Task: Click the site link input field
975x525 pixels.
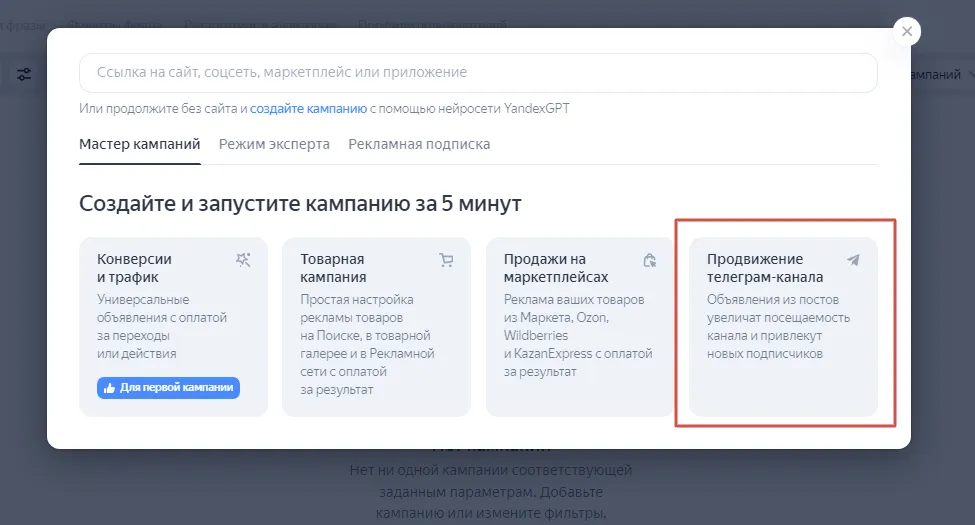Action: (478, 73)
